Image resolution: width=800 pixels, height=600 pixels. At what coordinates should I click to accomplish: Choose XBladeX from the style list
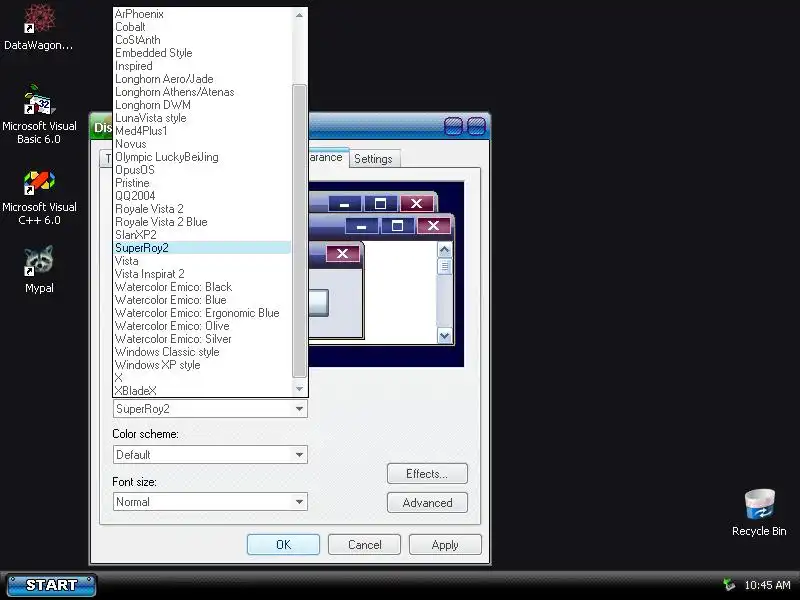202,391
